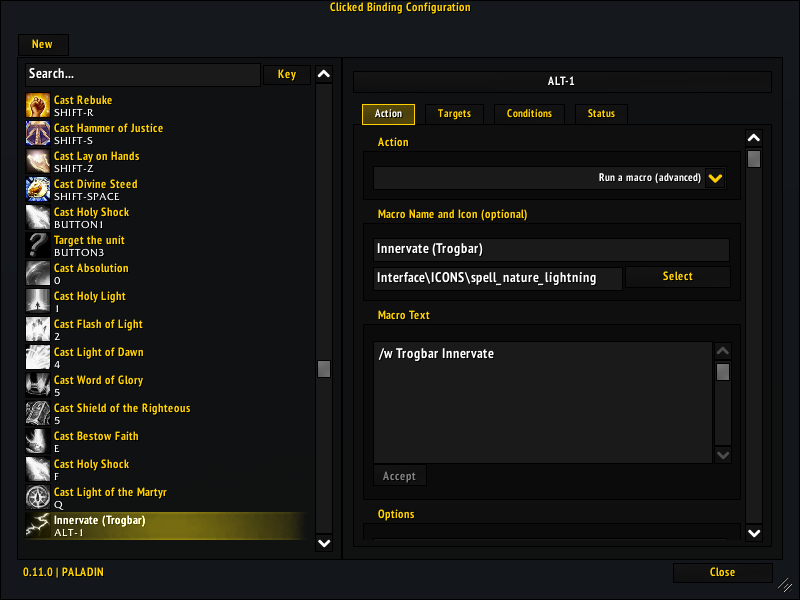
Task: Click the Divine Steed horse icon
Action: [x=38, y=189]
